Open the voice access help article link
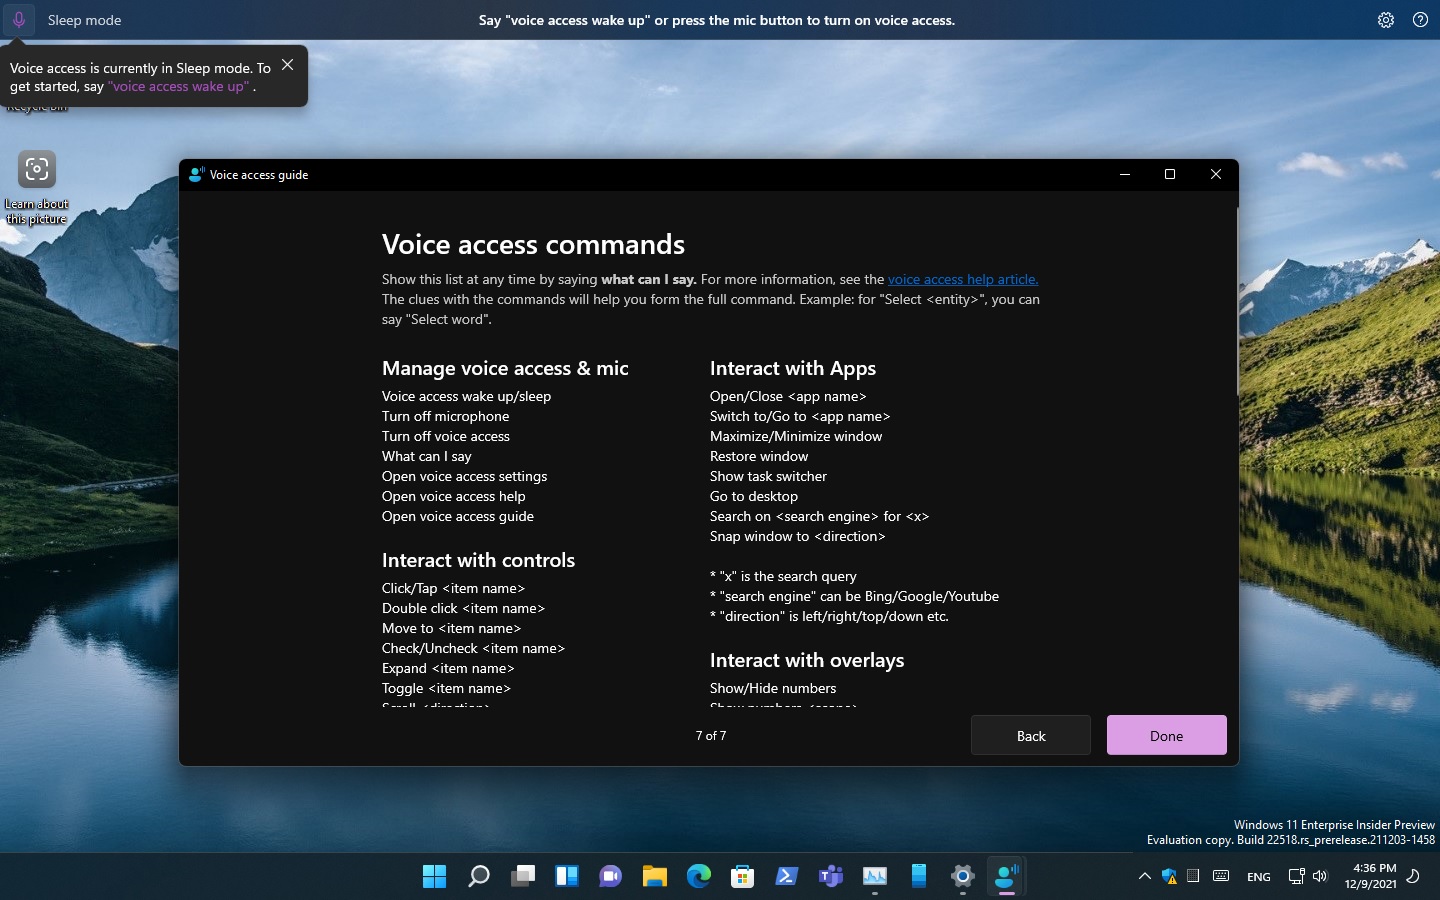The image size is (1440, 900). click(962, 279)
